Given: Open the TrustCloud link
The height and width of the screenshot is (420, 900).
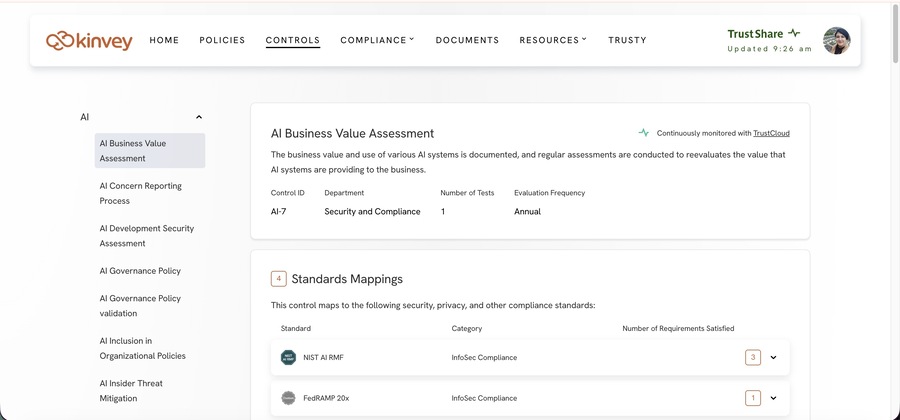Looking at the screenshot, I should (x=771, y=133).
